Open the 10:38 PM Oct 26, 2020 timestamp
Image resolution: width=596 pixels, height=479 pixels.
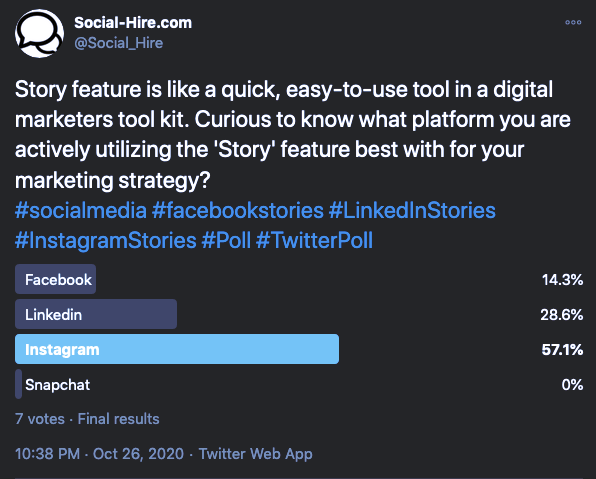[x=99, y=454]
